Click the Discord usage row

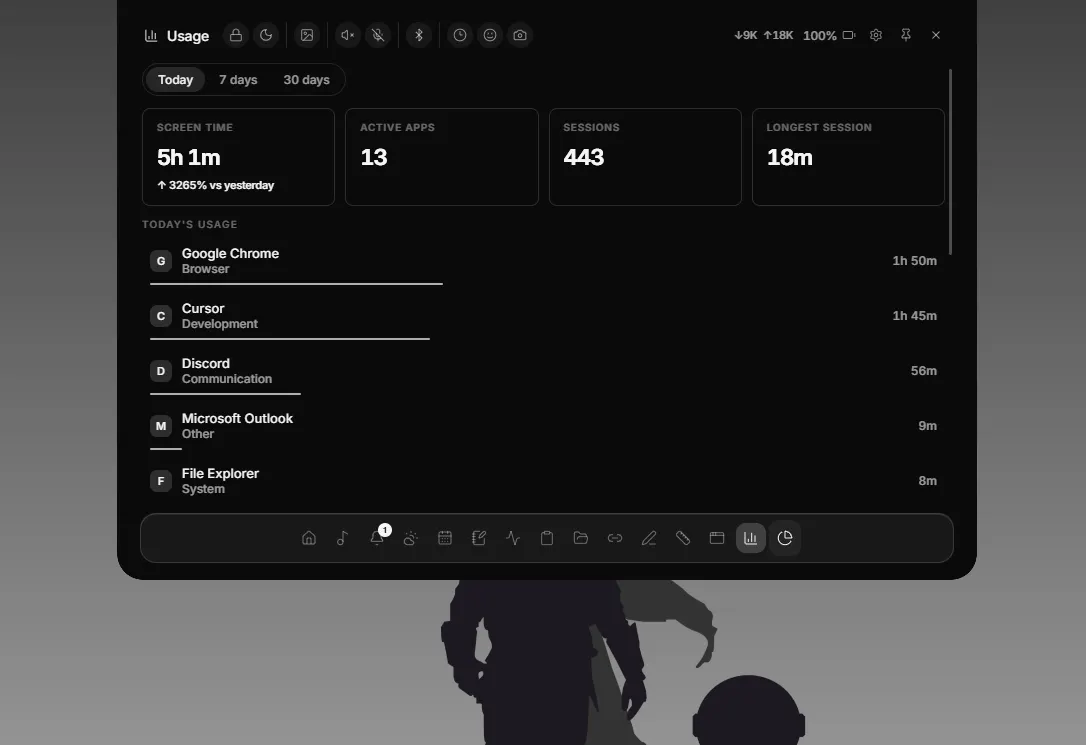544,372
